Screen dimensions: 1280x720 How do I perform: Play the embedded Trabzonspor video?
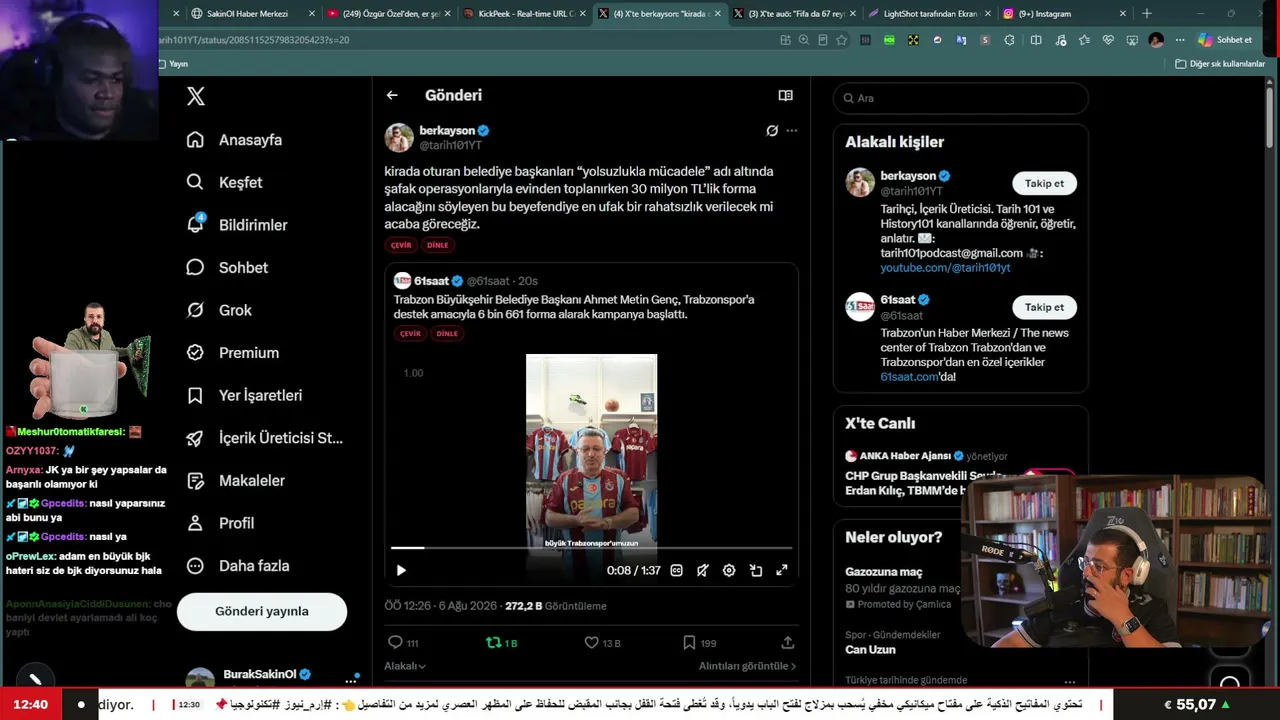(x=401, y=570)
